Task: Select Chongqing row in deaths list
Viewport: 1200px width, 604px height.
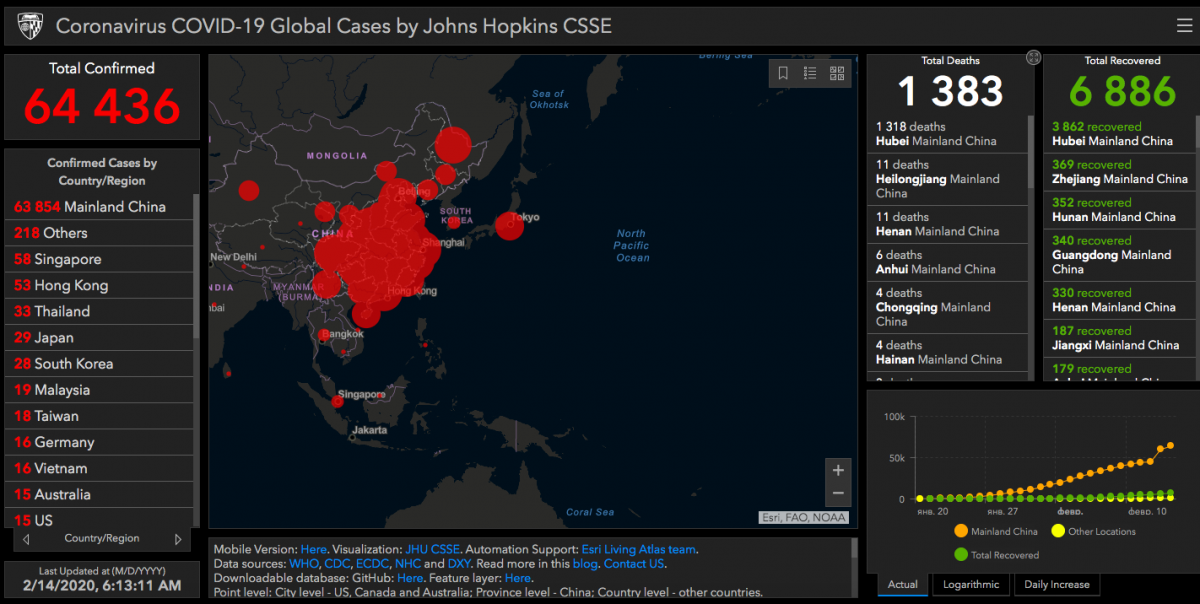Action: [947, 307]
